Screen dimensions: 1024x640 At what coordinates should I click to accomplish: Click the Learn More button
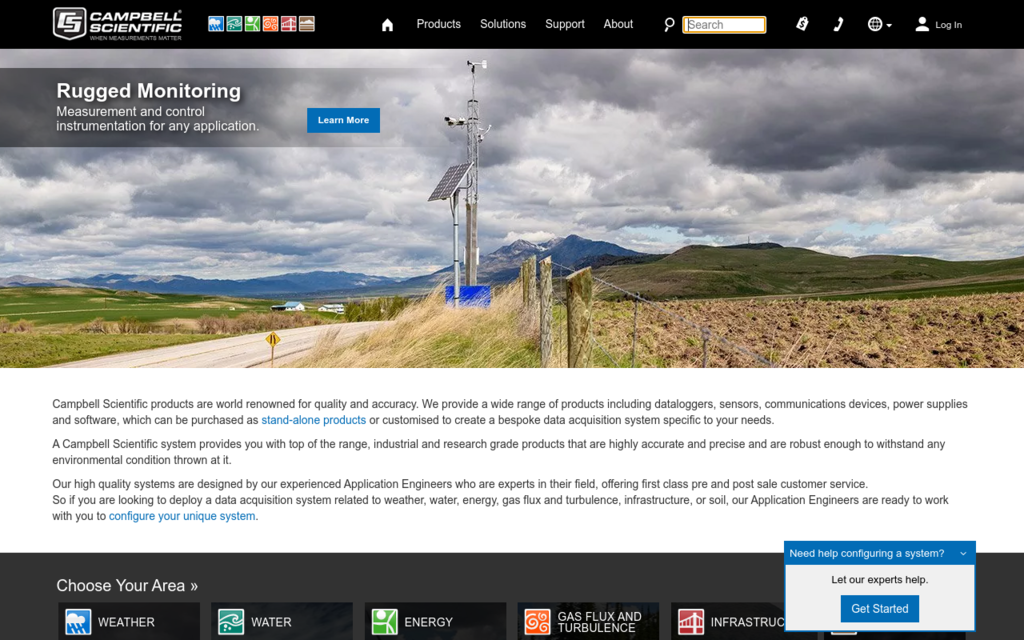click(x=343, y=120)
